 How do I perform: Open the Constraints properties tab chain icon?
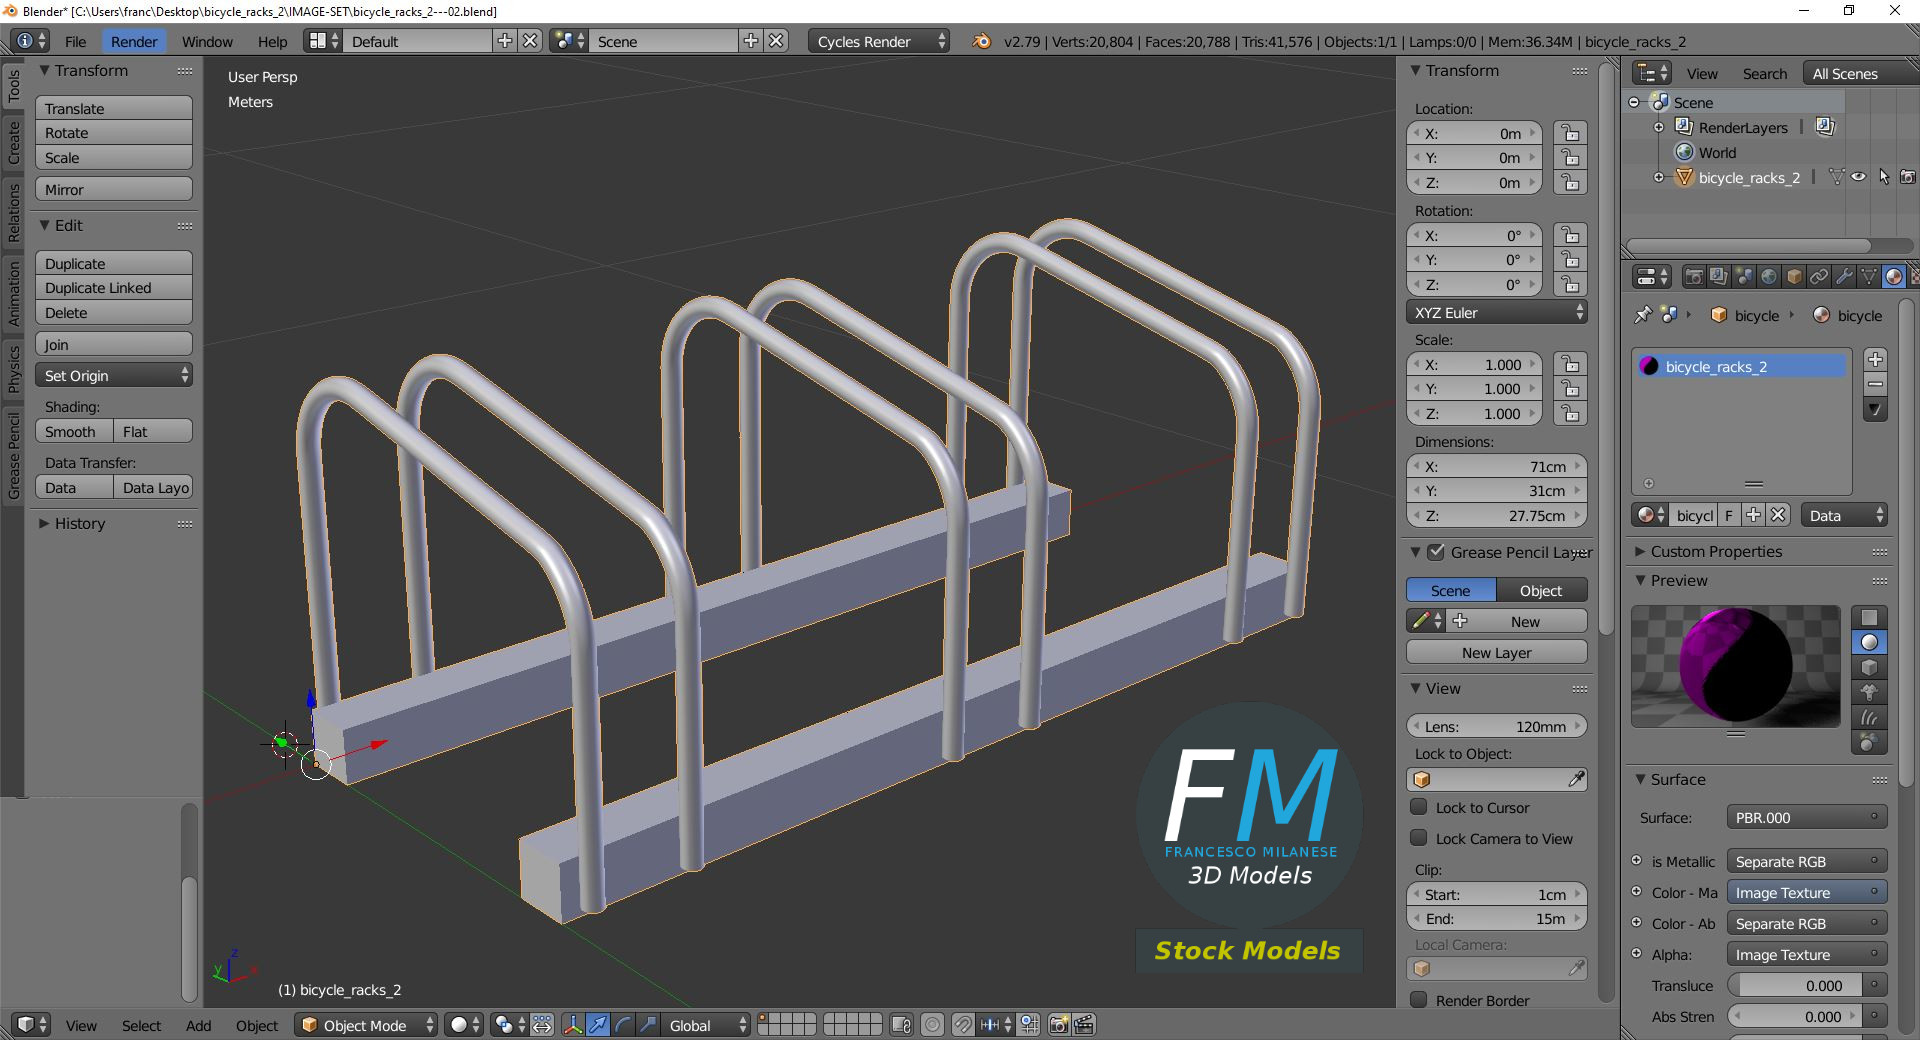(x=1819, y=277)
